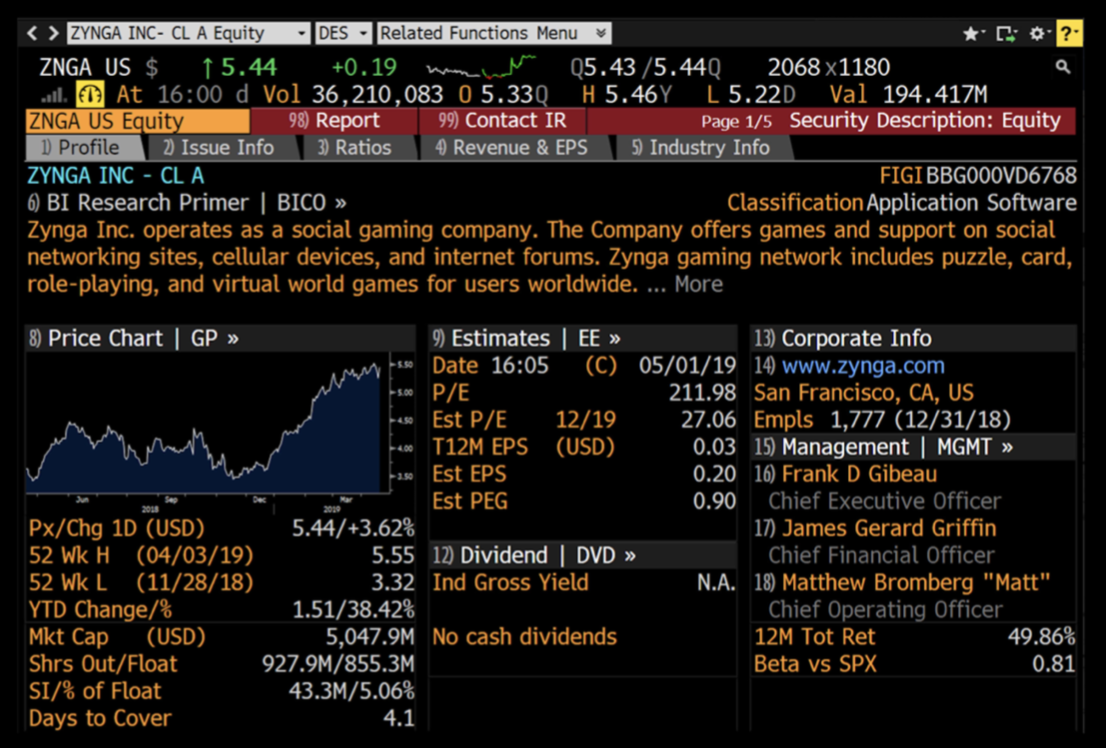Open the settings gear menu
Image resolution: width=1106 pixels, height=748 pixels.
(x=1038, y=33)
